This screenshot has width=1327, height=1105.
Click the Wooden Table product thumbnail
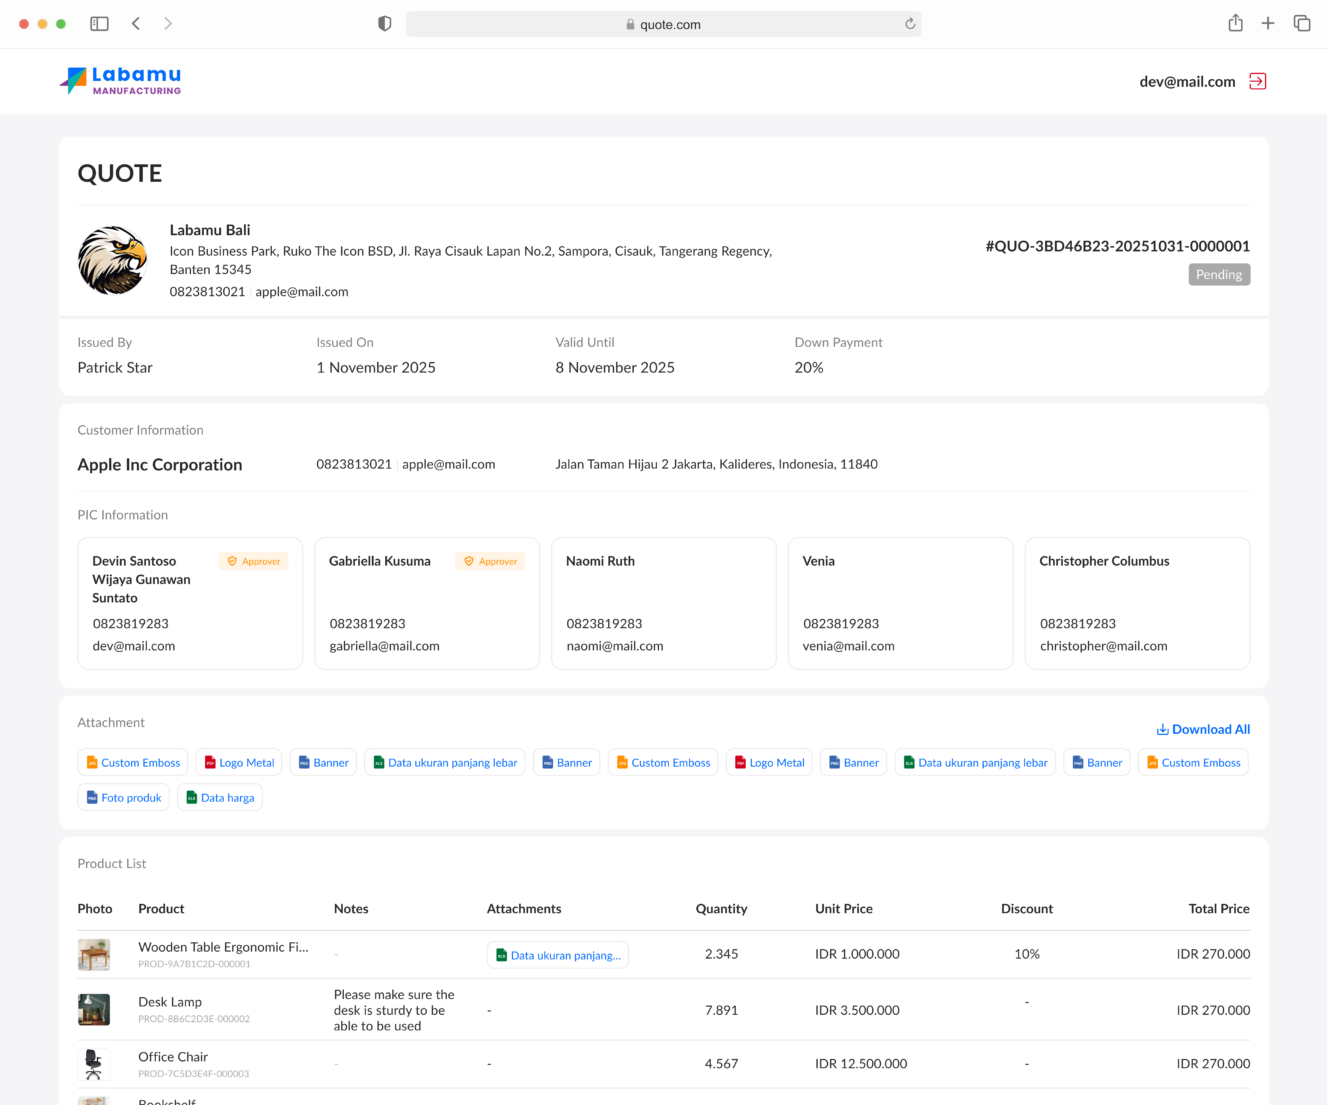click(94, 954)
